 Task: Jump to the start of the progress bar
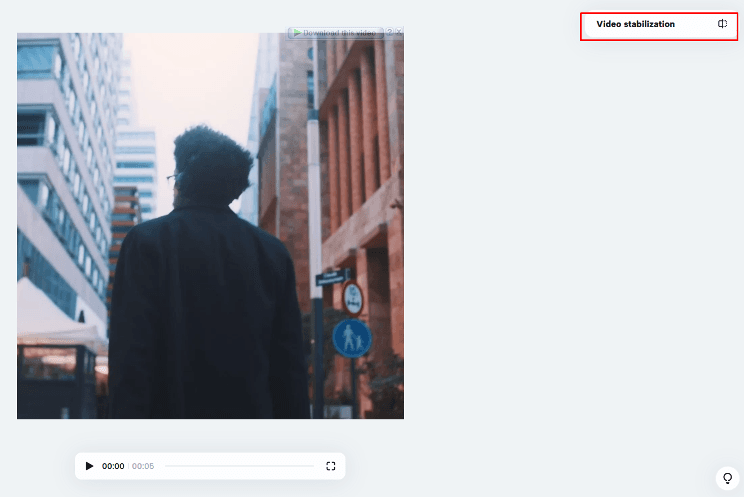[x=165, y=466]
